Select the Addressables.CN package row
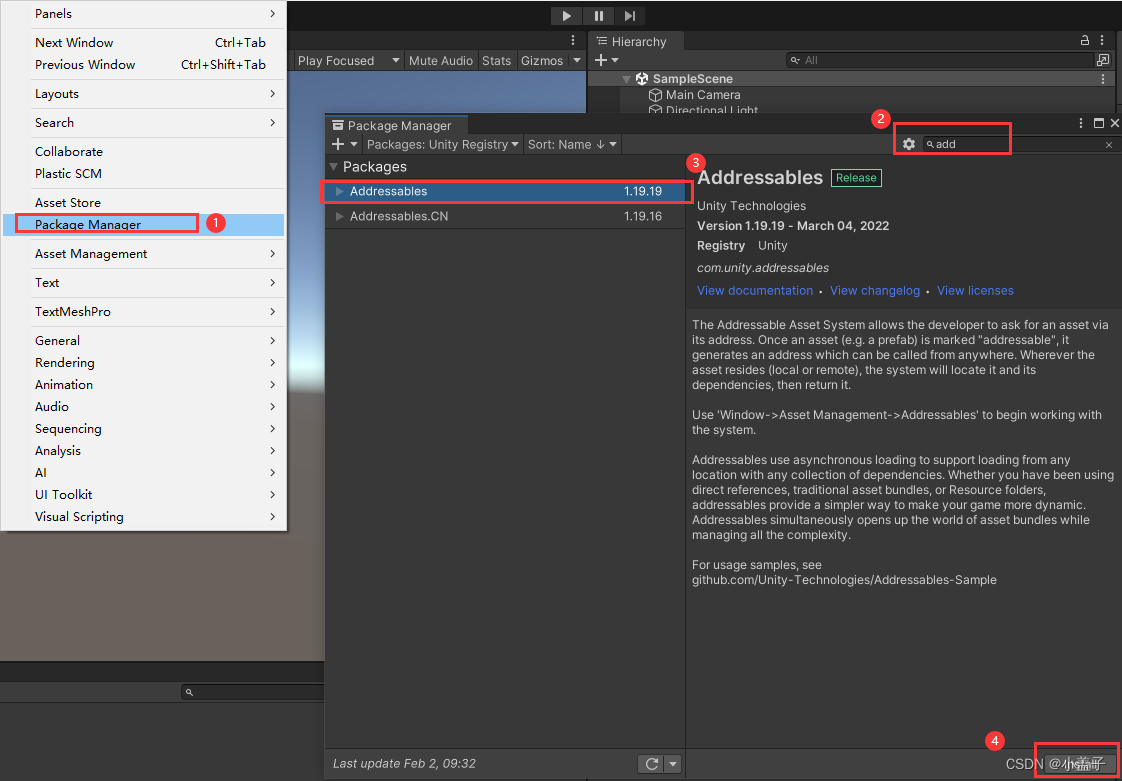 click(x=504, y=215)
